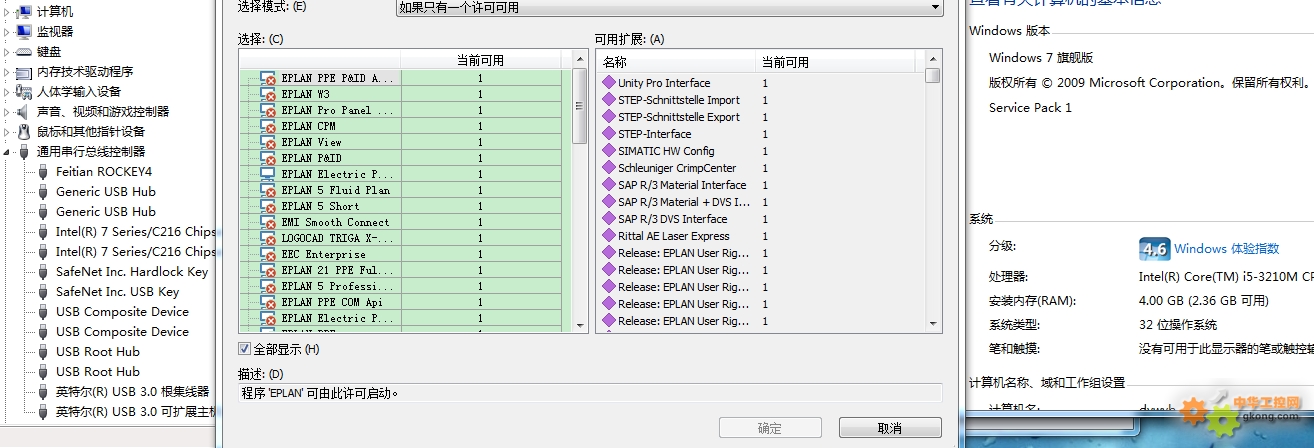Click the Windows 体验指数 4.6 score badge
Screen dimensions: 1314x448
(1154, 249)
